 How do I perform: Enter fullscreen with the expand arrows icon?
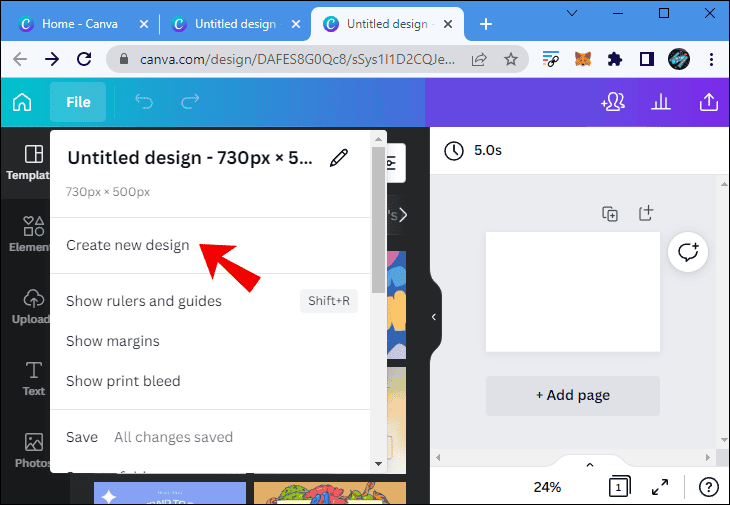(660, 487)
